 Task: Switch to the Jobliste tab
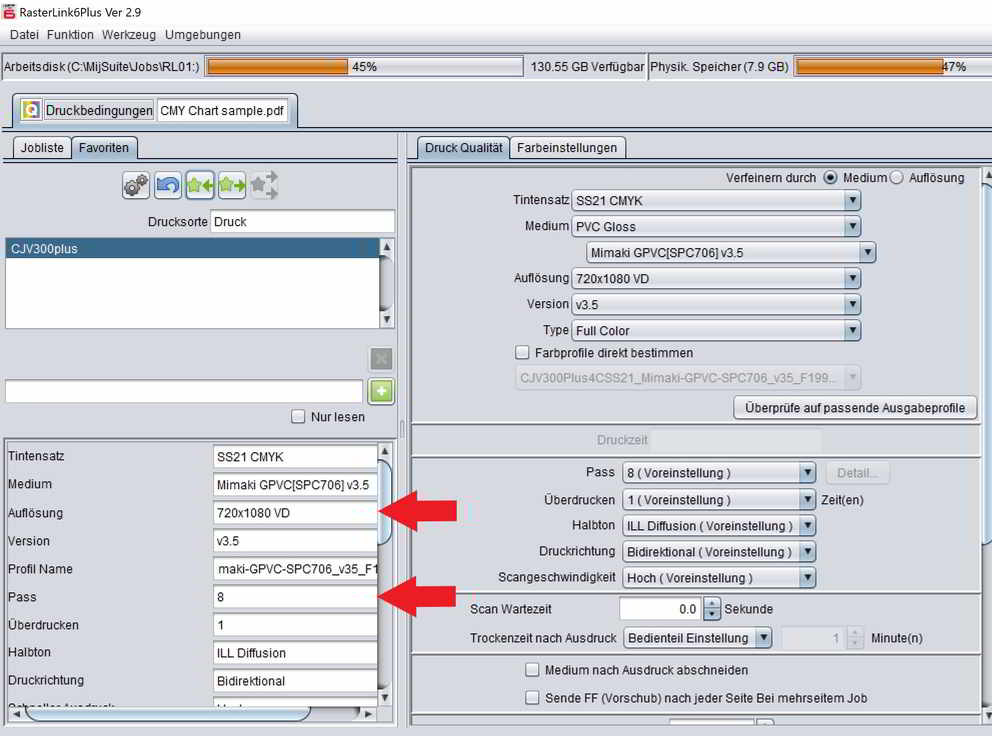42,148
